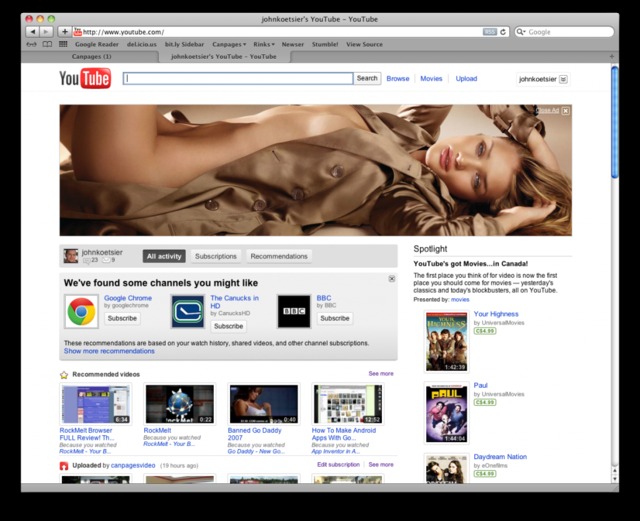
Task: Subscribe to The Canucks in HD
Action: (x=228, y=326)
